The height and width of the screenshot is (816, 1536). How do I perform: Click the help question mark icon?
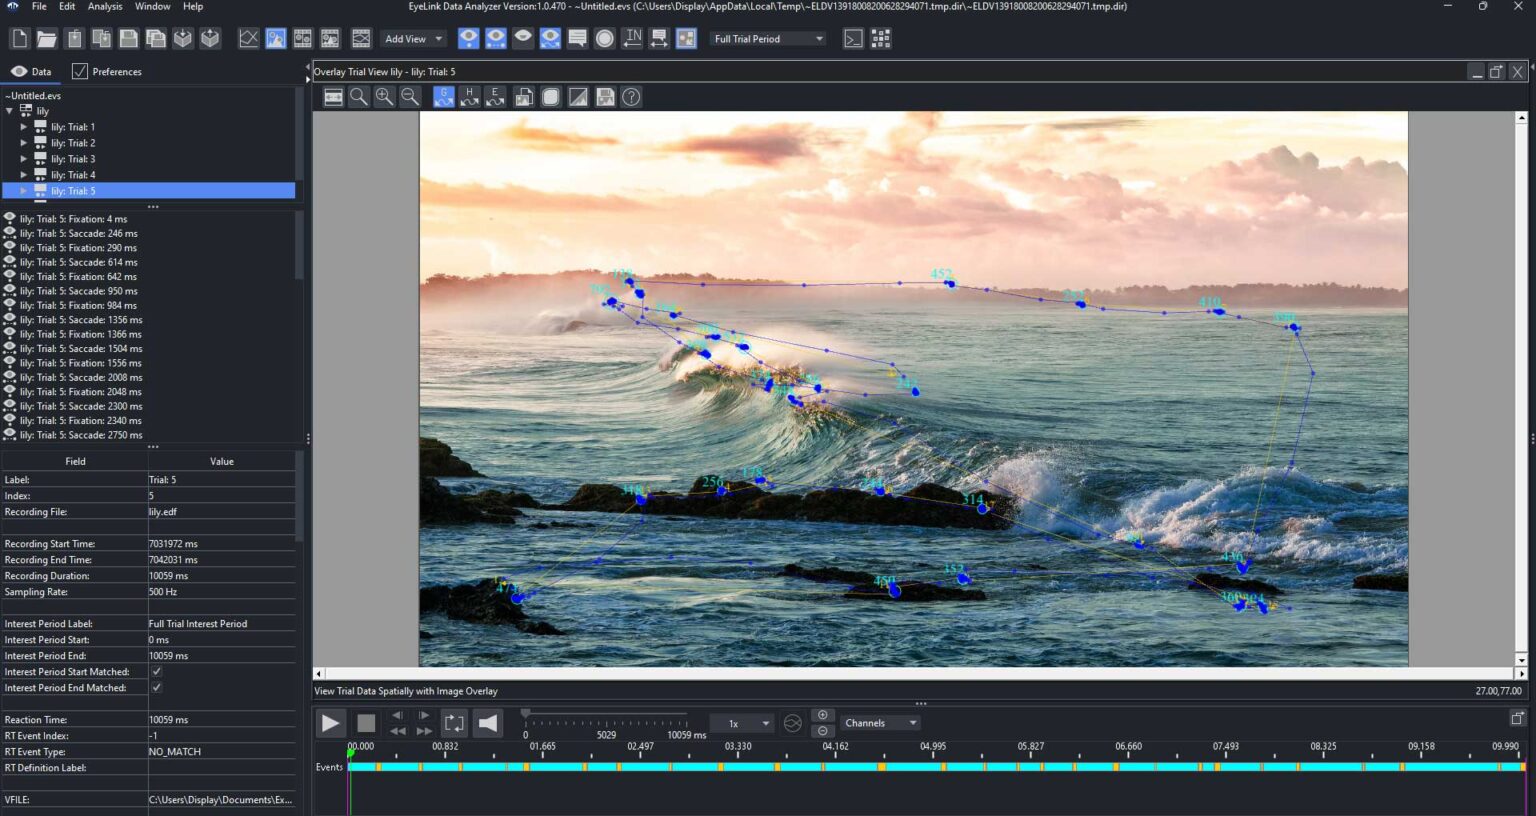point(631,97)
